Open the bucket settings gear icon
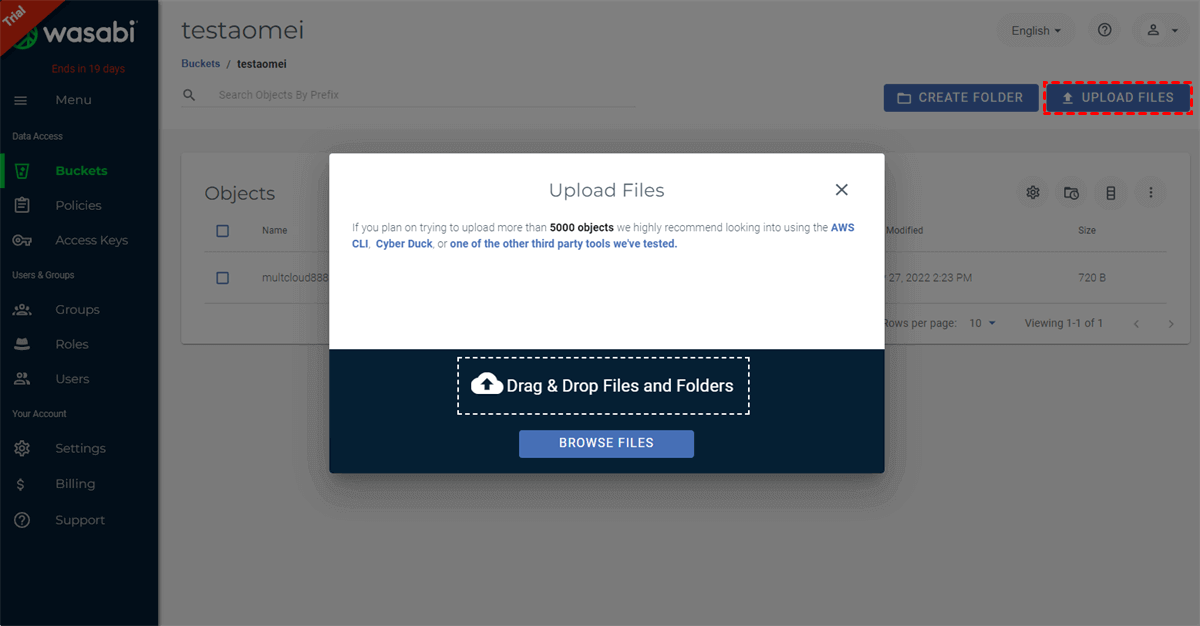1200x626 pixels. [1033, 192]
